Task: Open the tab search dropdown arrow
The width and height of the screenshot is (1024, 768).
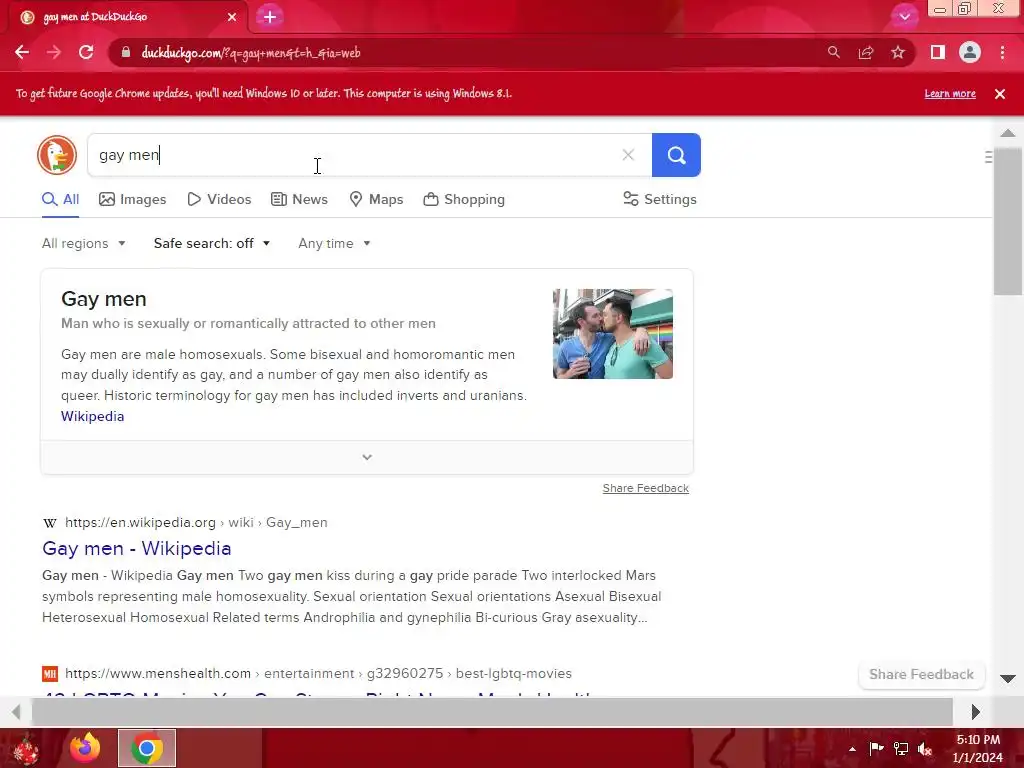Action: [x=904, y=17]
